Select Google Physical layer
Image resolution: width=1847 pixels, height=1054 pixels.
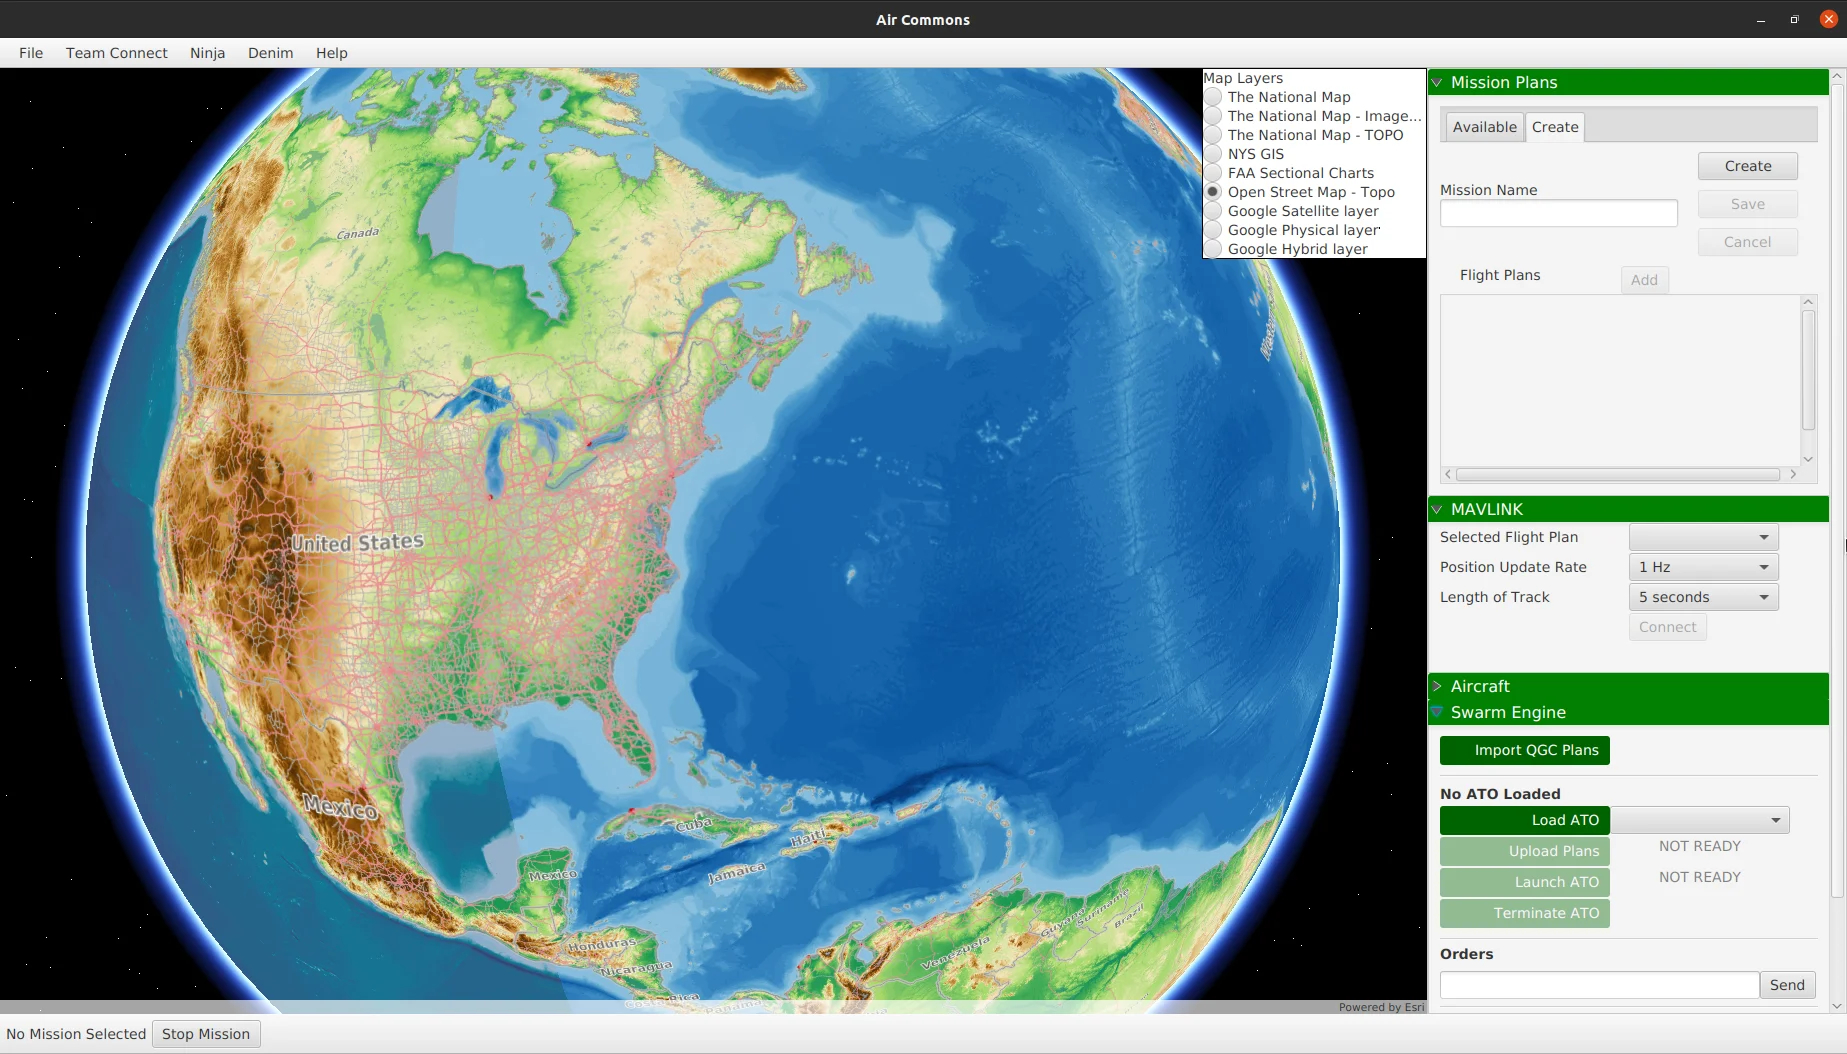[1213, 230]
